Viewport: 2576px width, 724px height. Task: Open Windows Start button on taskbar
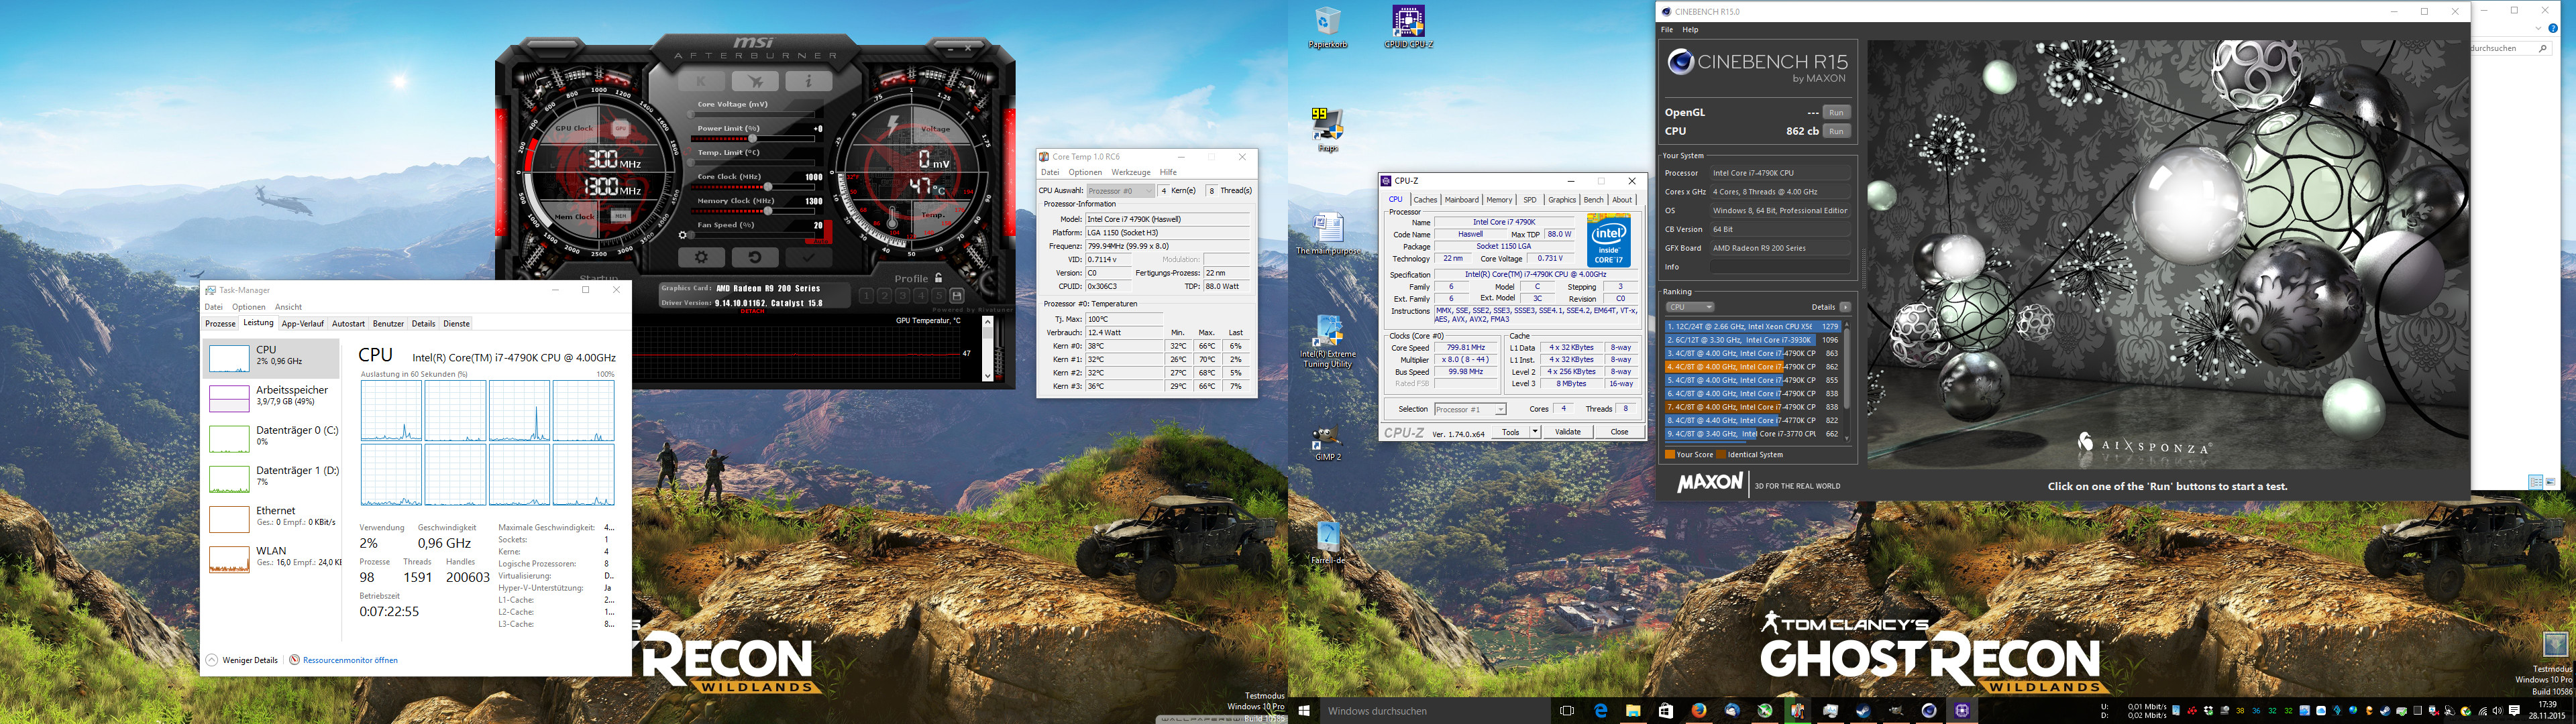[x=1304, y=711]
